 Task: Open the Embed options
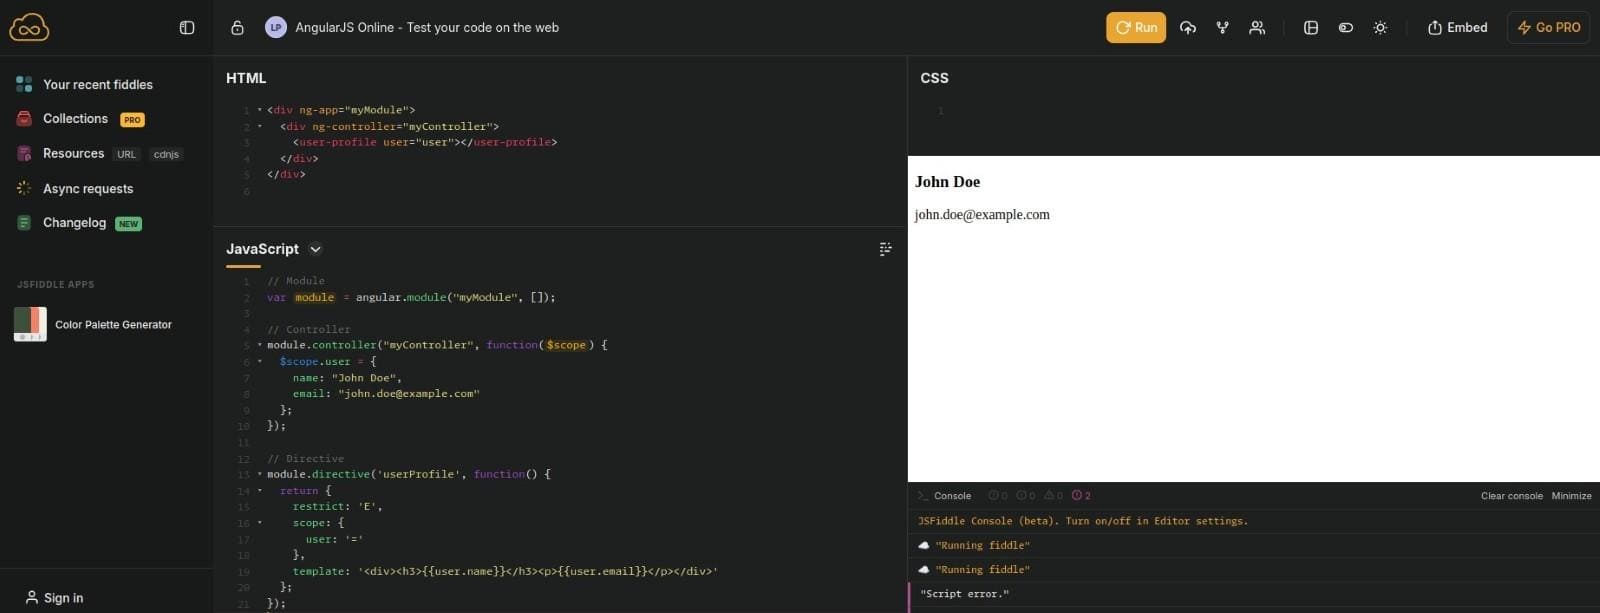tap(1457, 28)
